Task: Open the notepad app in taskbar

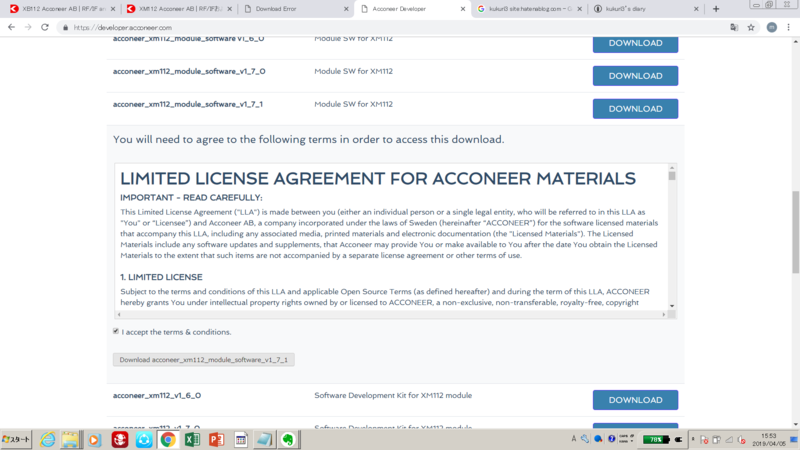Action: click(264, 439)
